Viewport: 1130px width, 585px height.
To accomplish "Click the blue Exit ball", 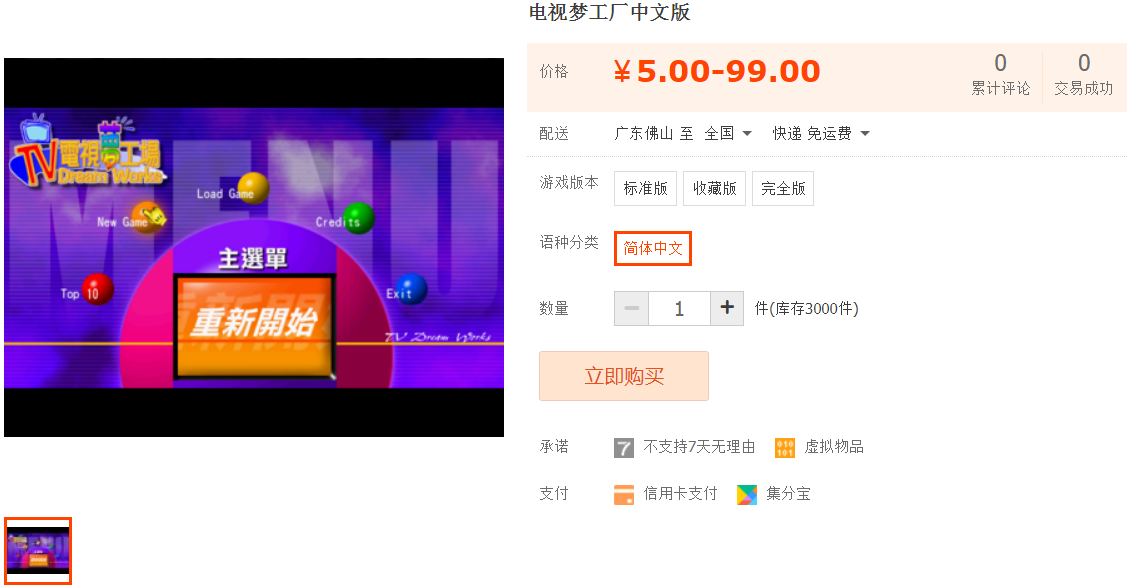I will [x=411, y=290].
